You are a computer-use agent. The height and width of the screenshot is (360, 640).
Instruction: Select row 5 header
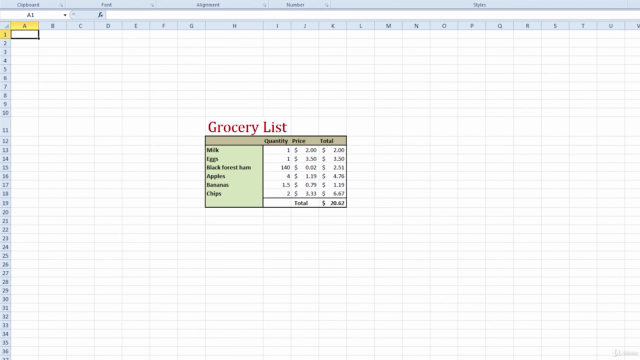[x=5, y=69]
